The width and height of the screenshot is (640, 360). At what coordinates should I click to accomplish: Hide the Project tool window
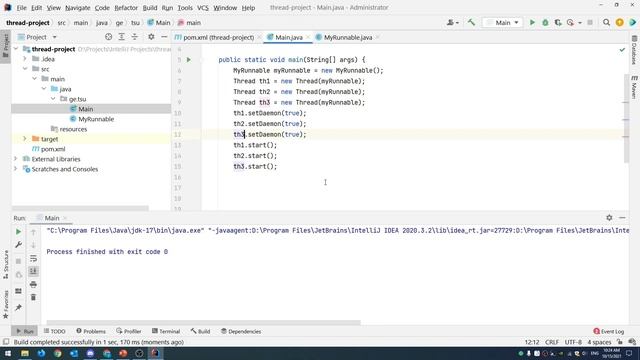[x=164, y=37]
